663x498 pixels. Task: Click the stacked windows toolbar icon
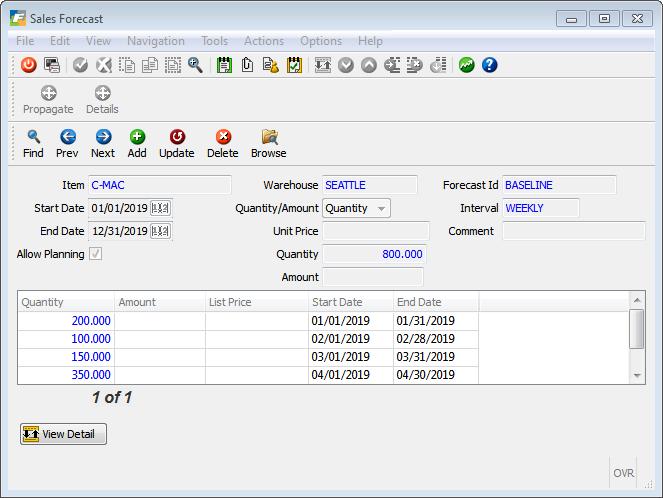pos(52,65)
